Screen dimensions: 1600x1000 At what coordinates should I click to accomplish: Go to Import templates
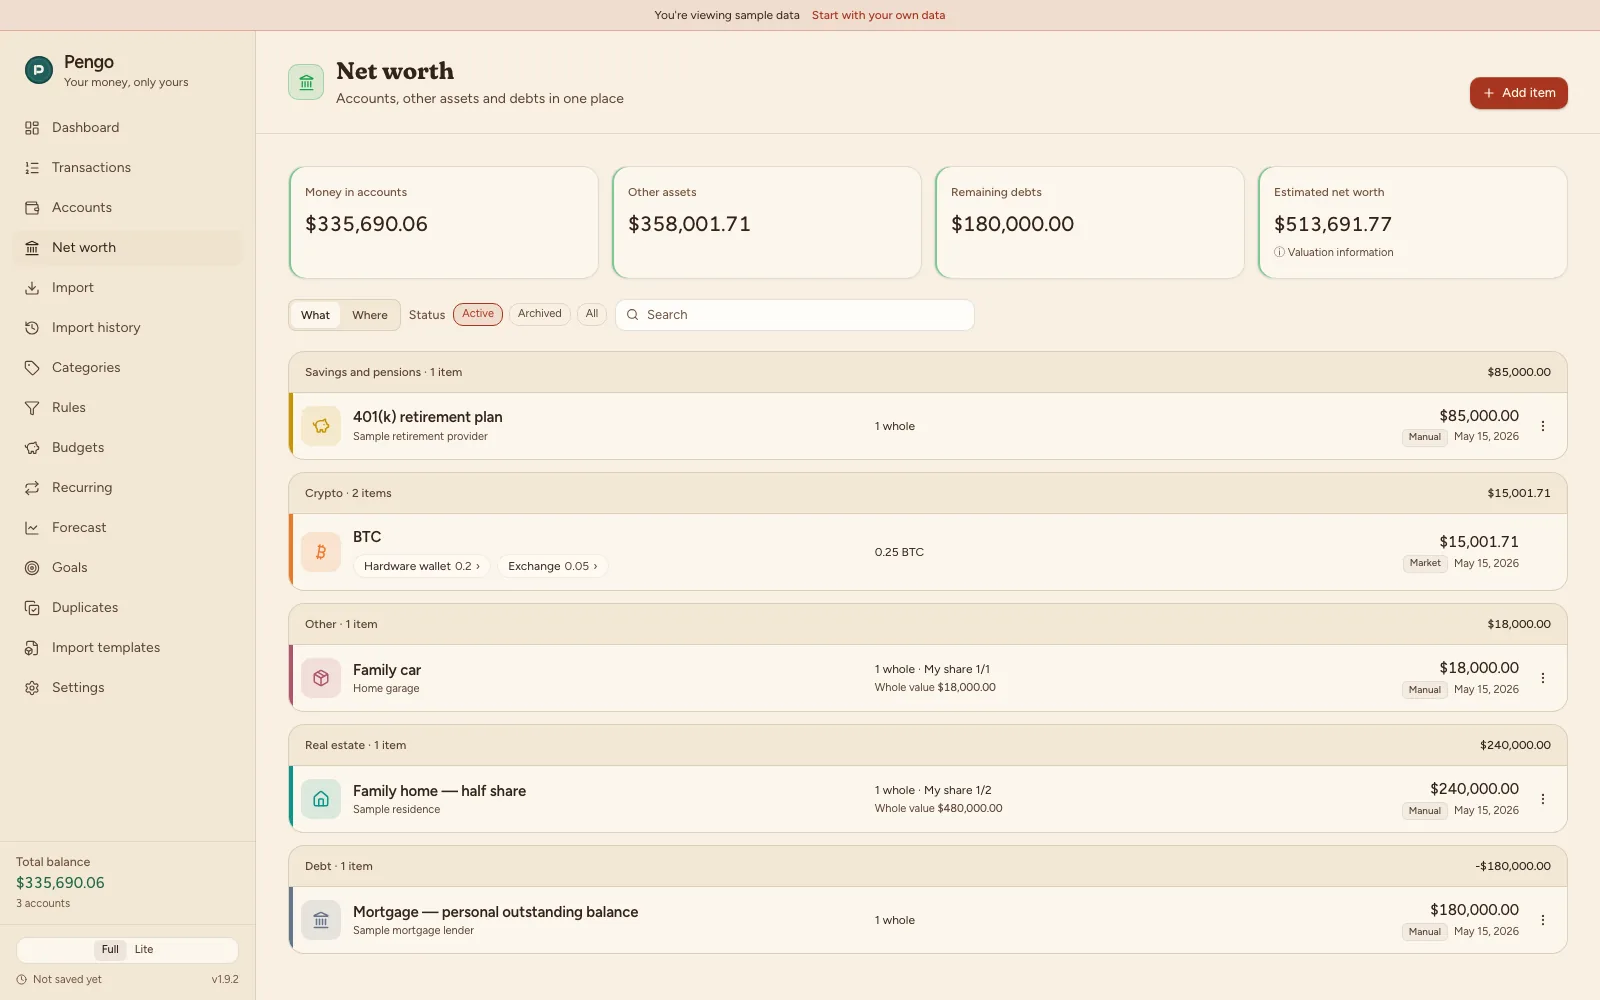coord(128,648)
